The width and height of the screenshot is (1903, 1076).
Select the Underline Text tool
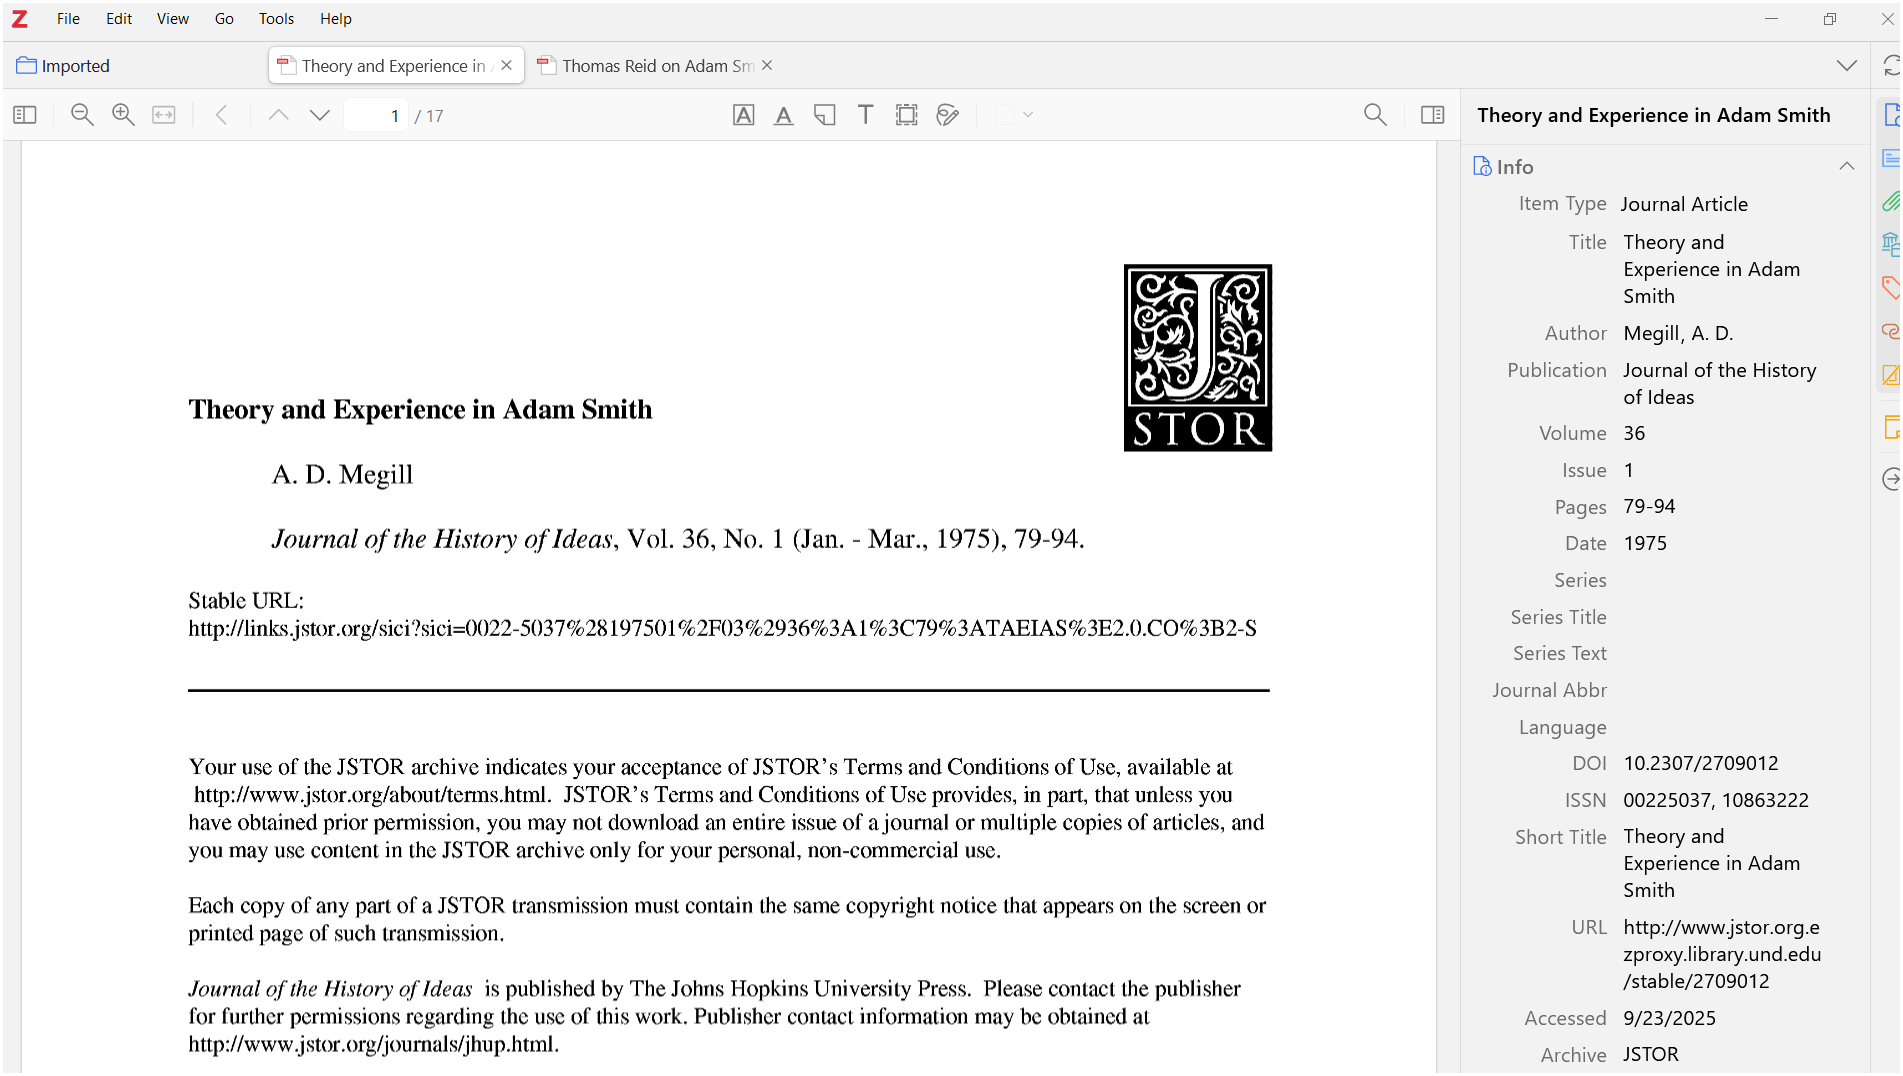784,115
